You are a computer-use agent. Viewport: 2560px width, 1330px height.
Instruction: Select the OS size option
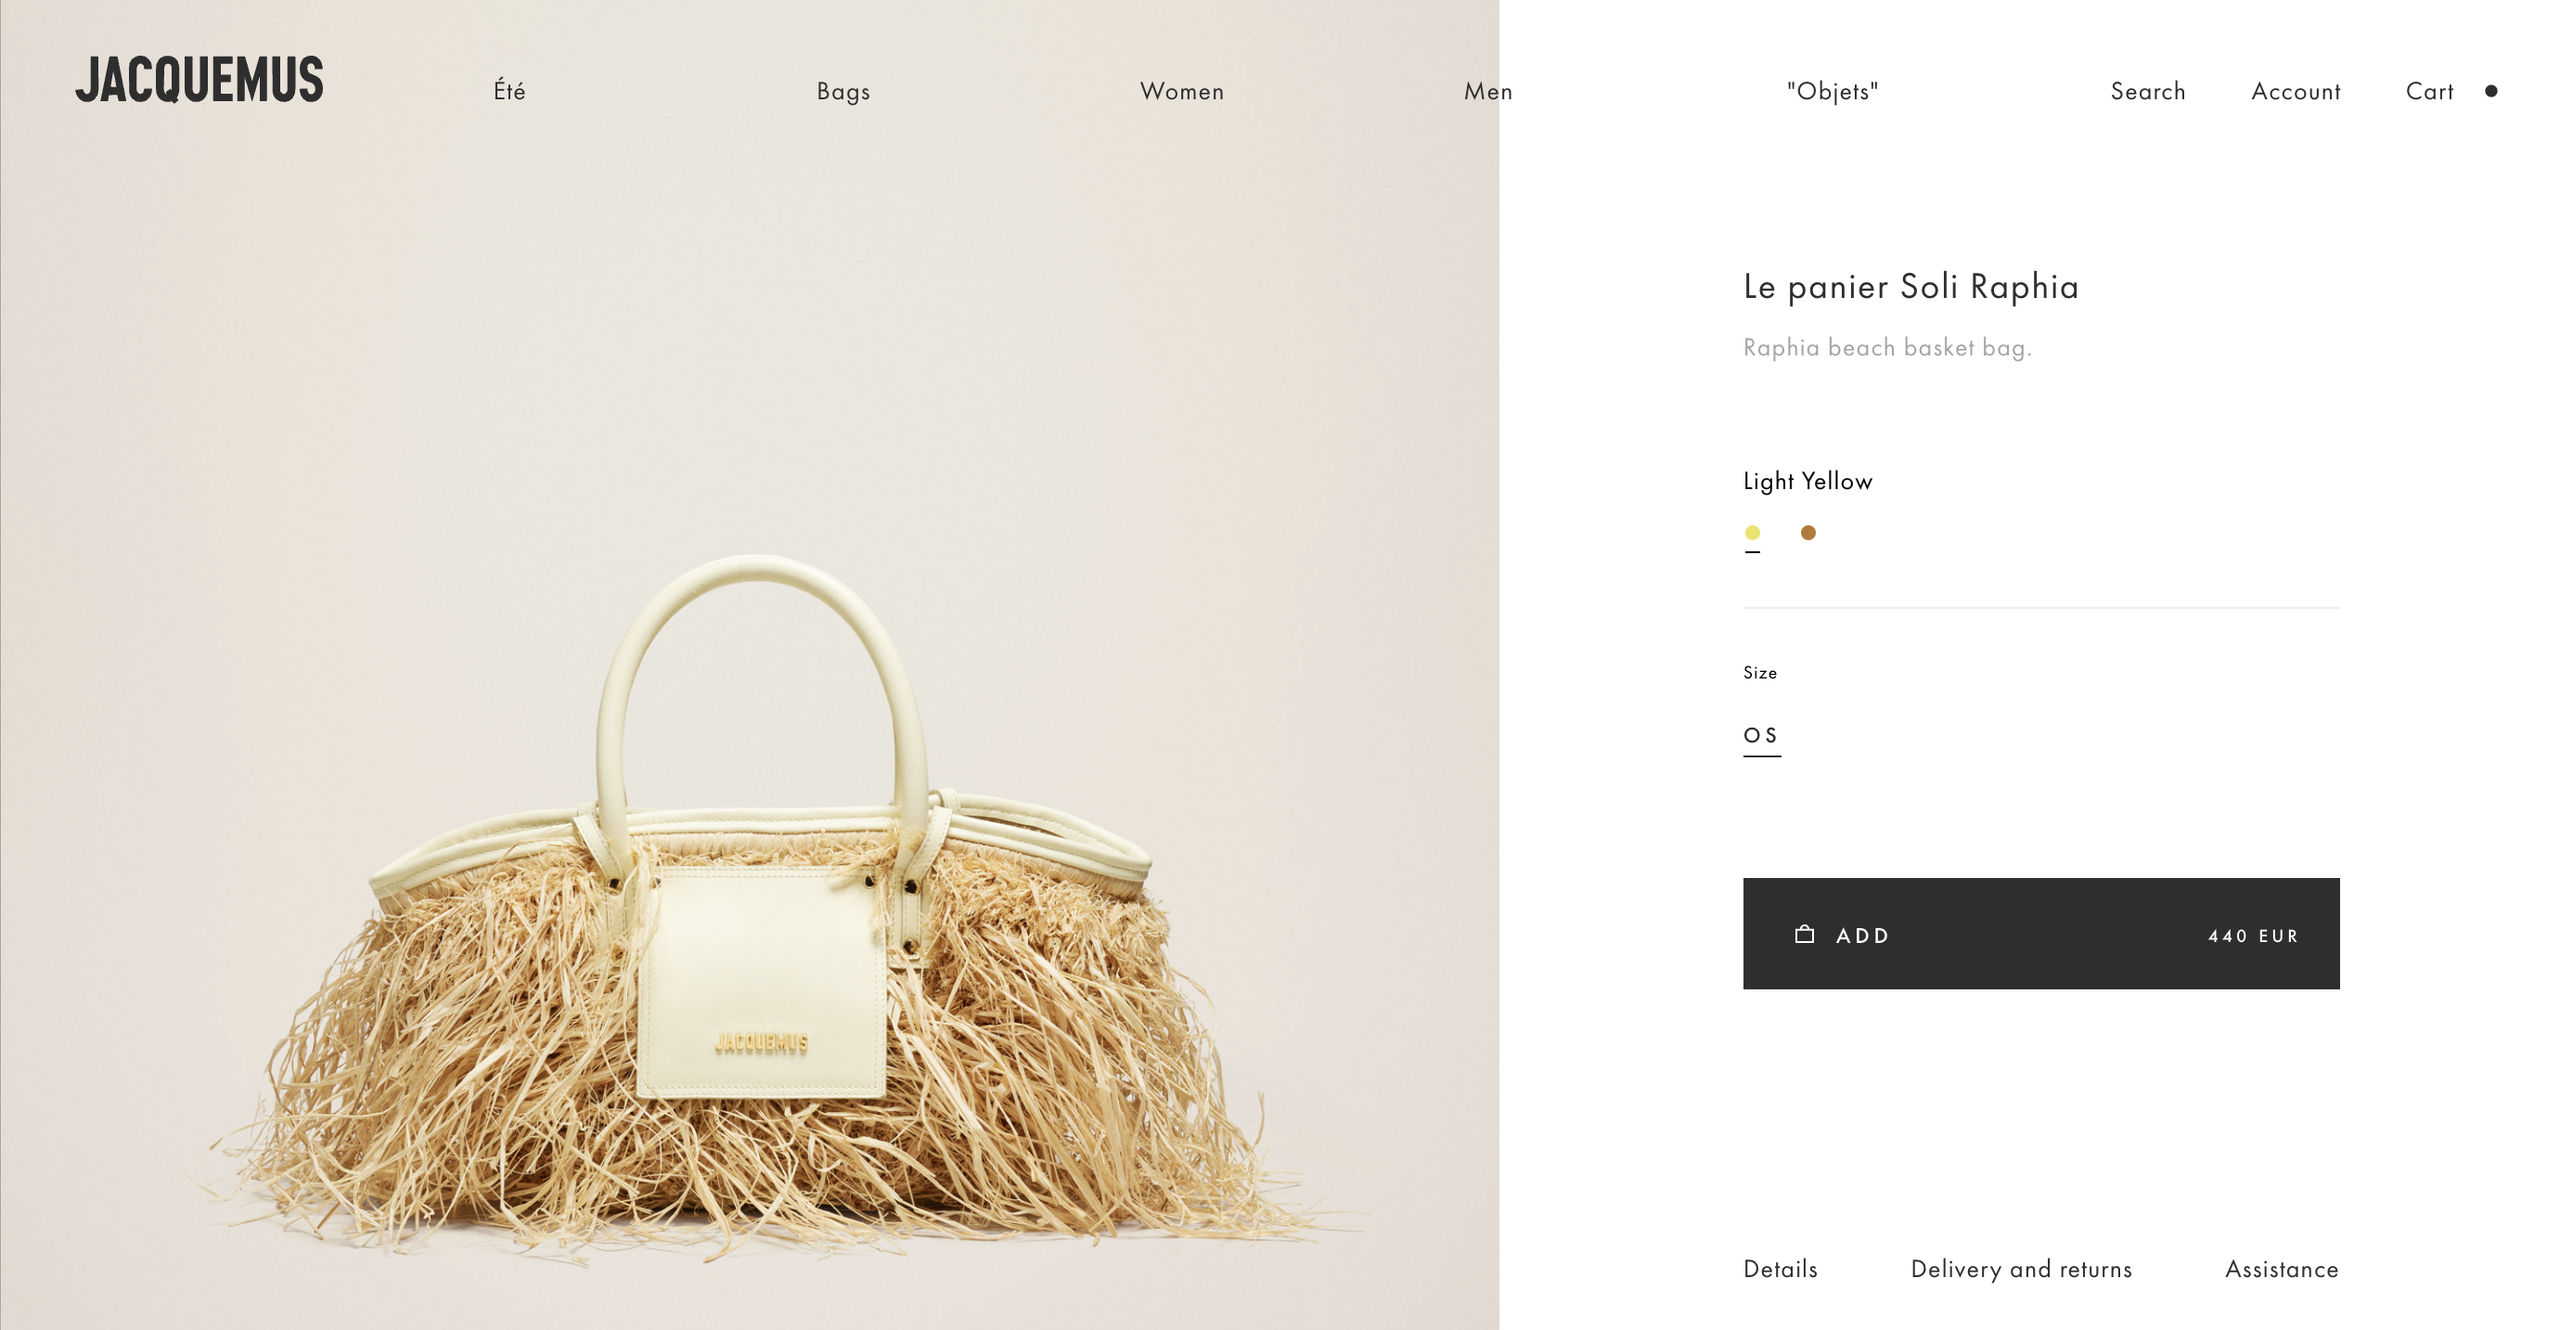1761,736
